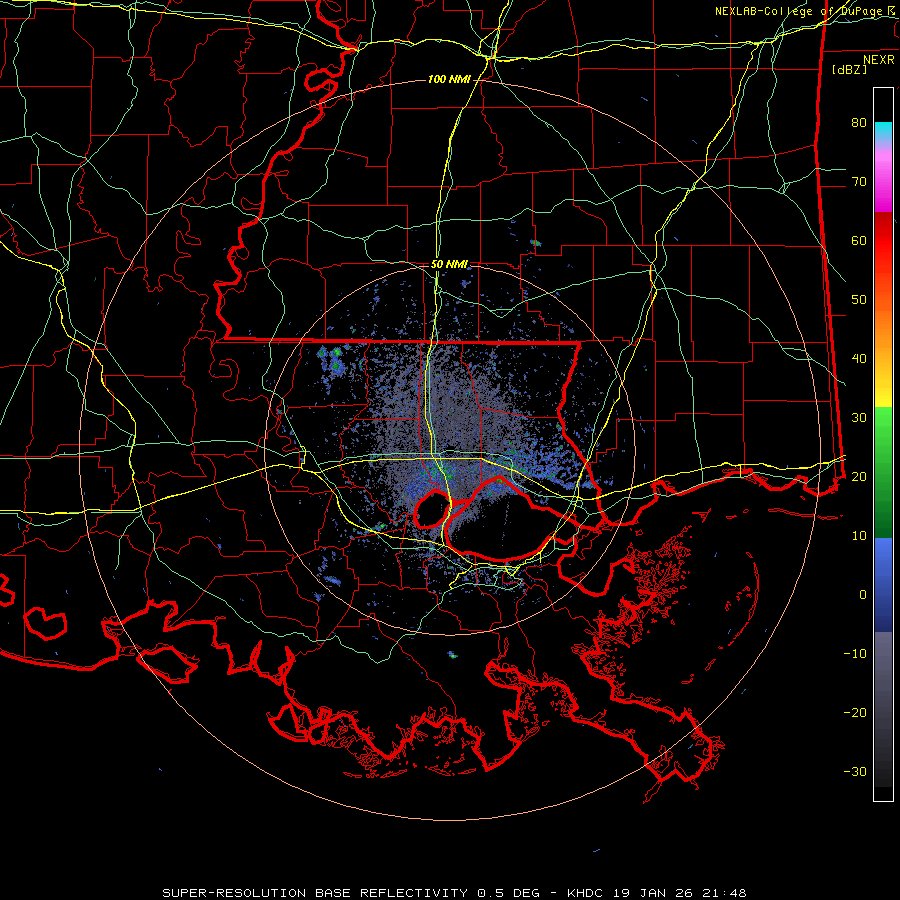
Task: Click the green segment of the color bar
Action: click(x=883, y=472)
